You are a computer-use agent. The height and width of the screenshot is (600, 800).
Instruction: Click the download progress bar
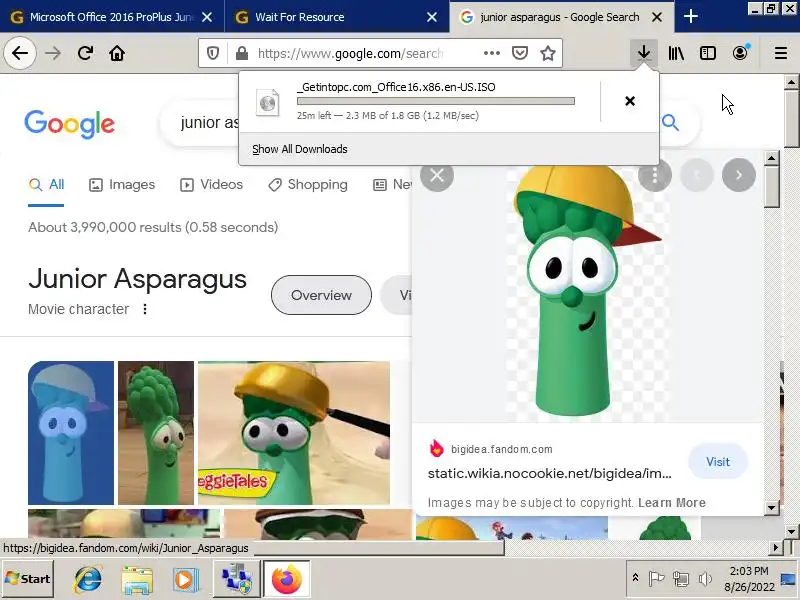click(x=436, y=101)
